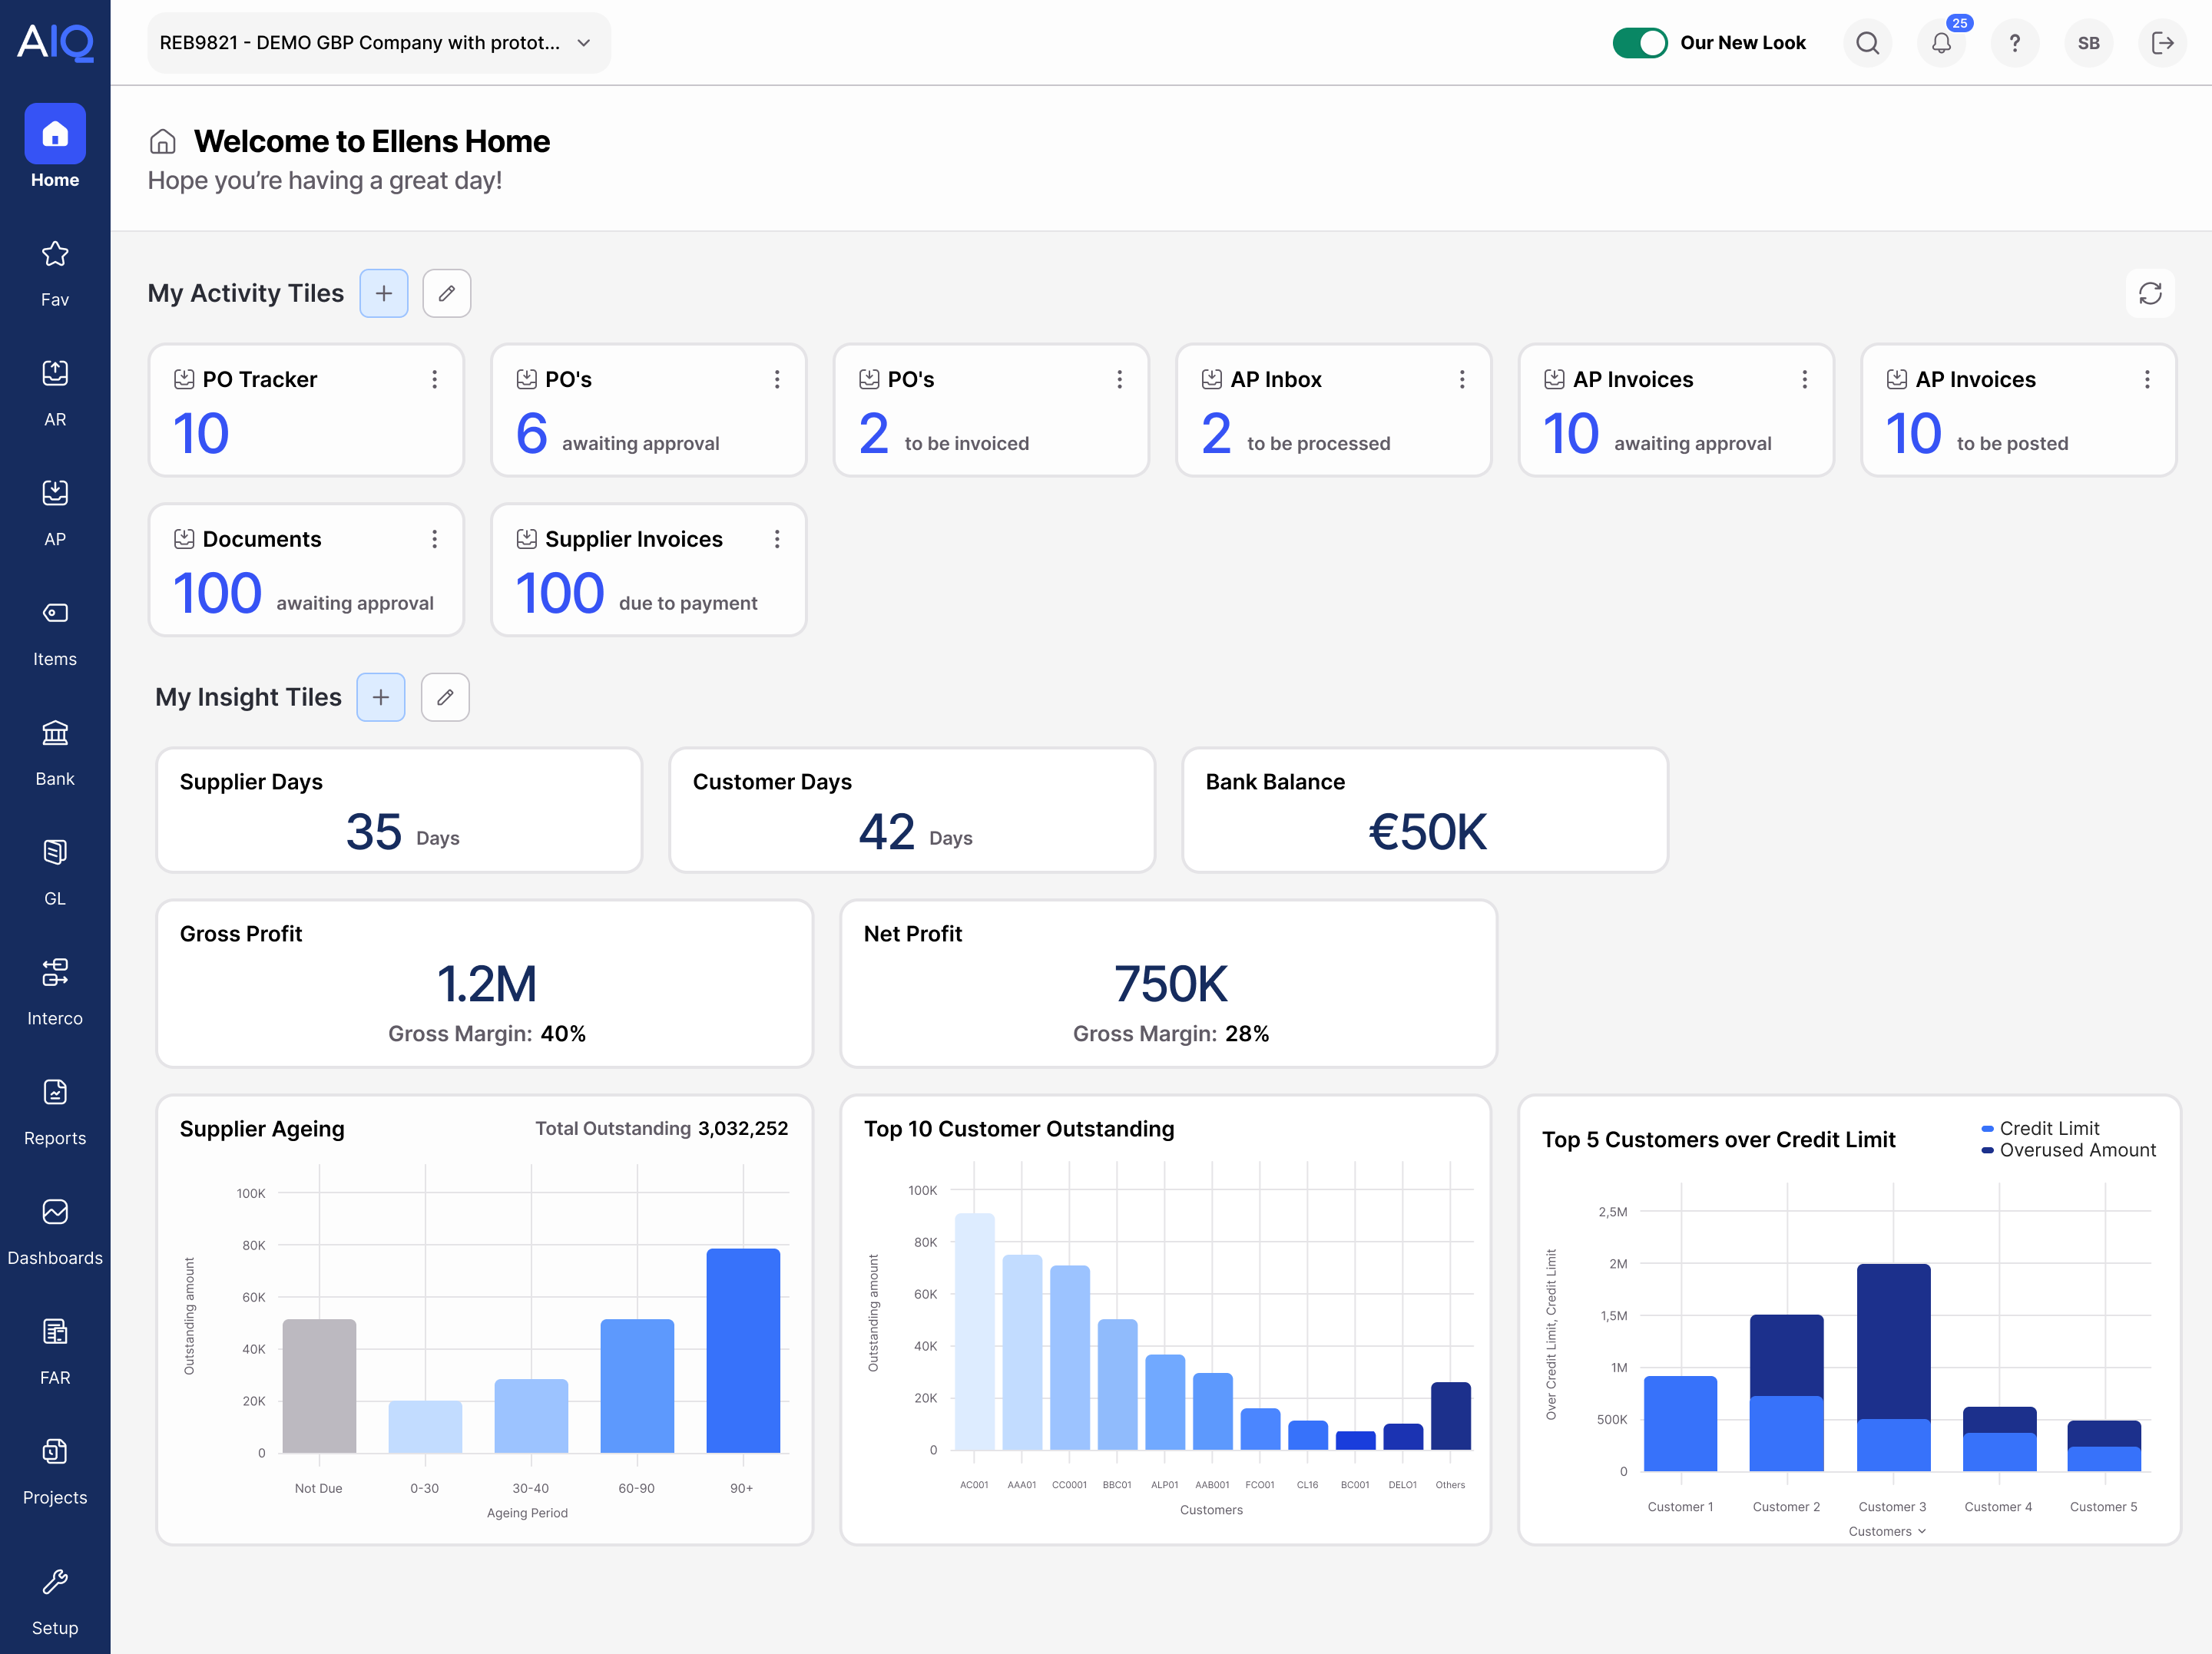Navigate to Dashboards via the sidebar
Image resolution: width=2212 pixels, height=1654 pixels.
[55, 1226]
